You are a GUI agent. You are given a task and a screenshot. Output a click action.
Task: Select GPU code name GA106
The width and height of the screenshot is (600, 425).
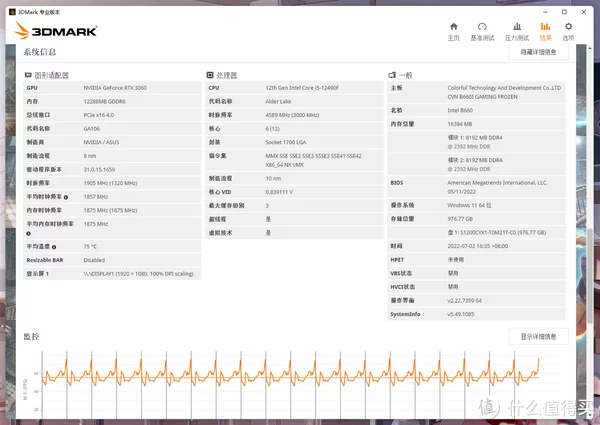point(91,129)
